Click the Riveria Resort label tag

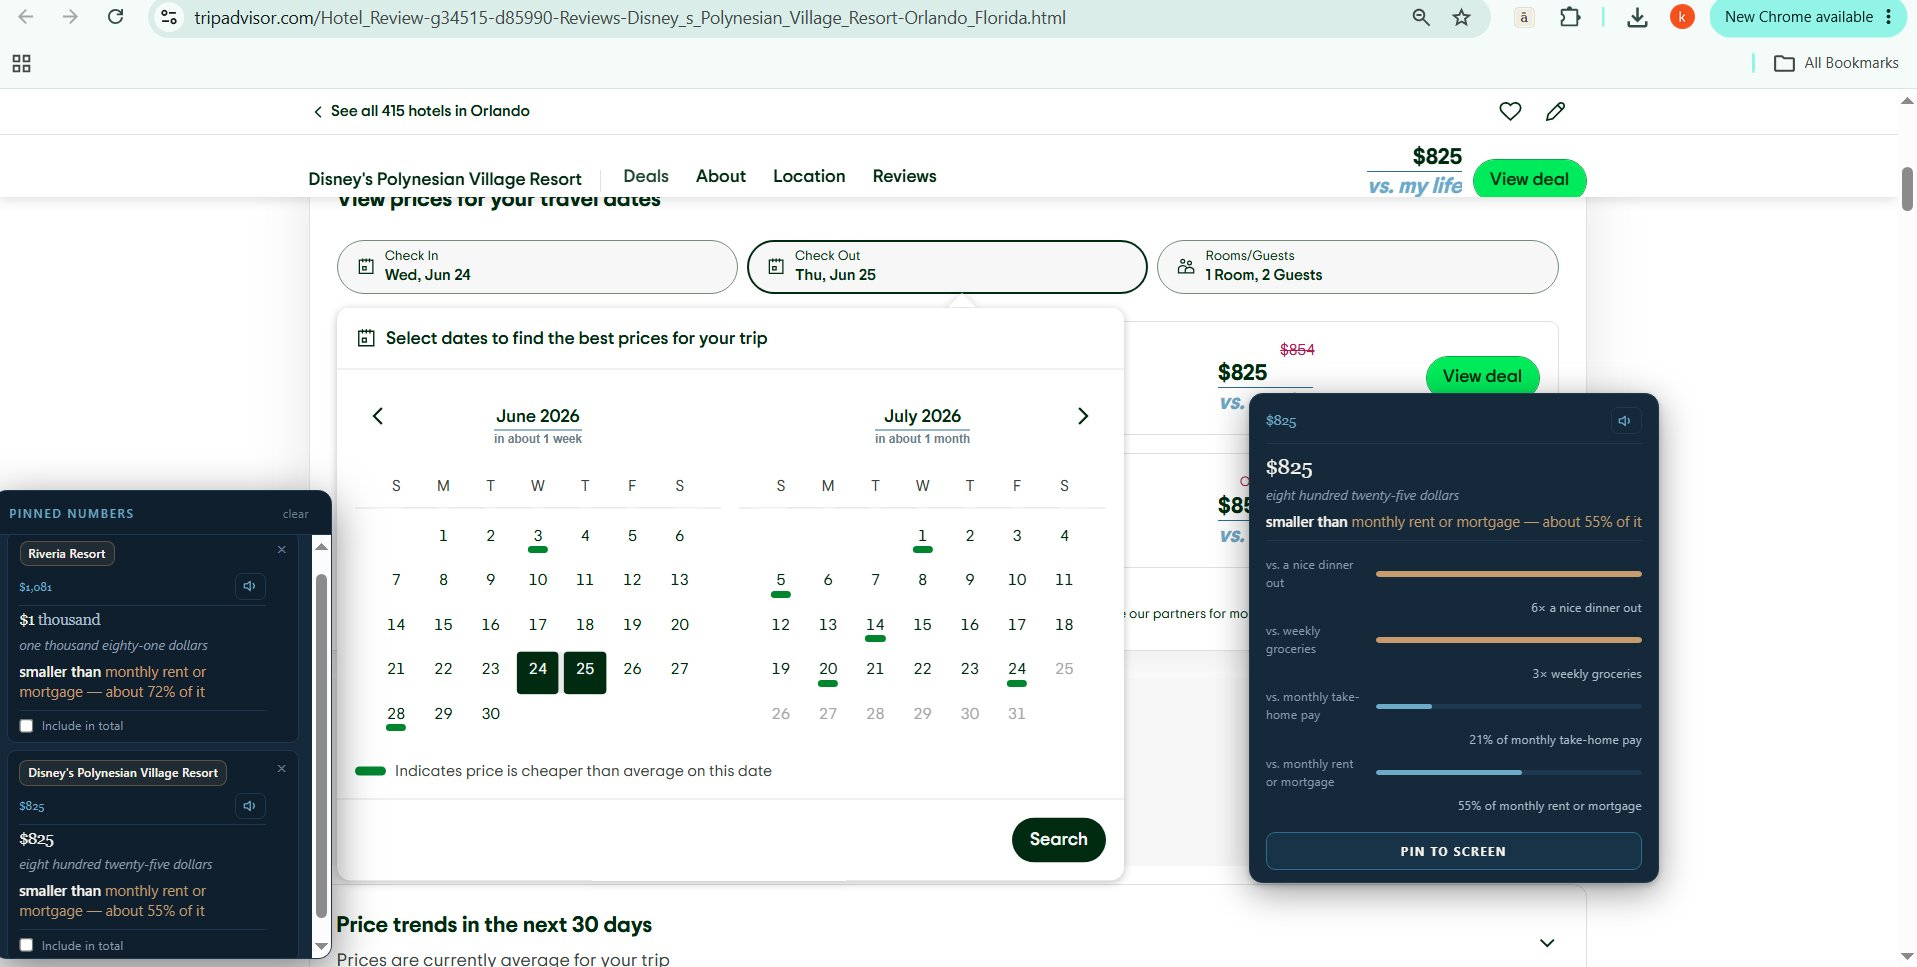67,553
